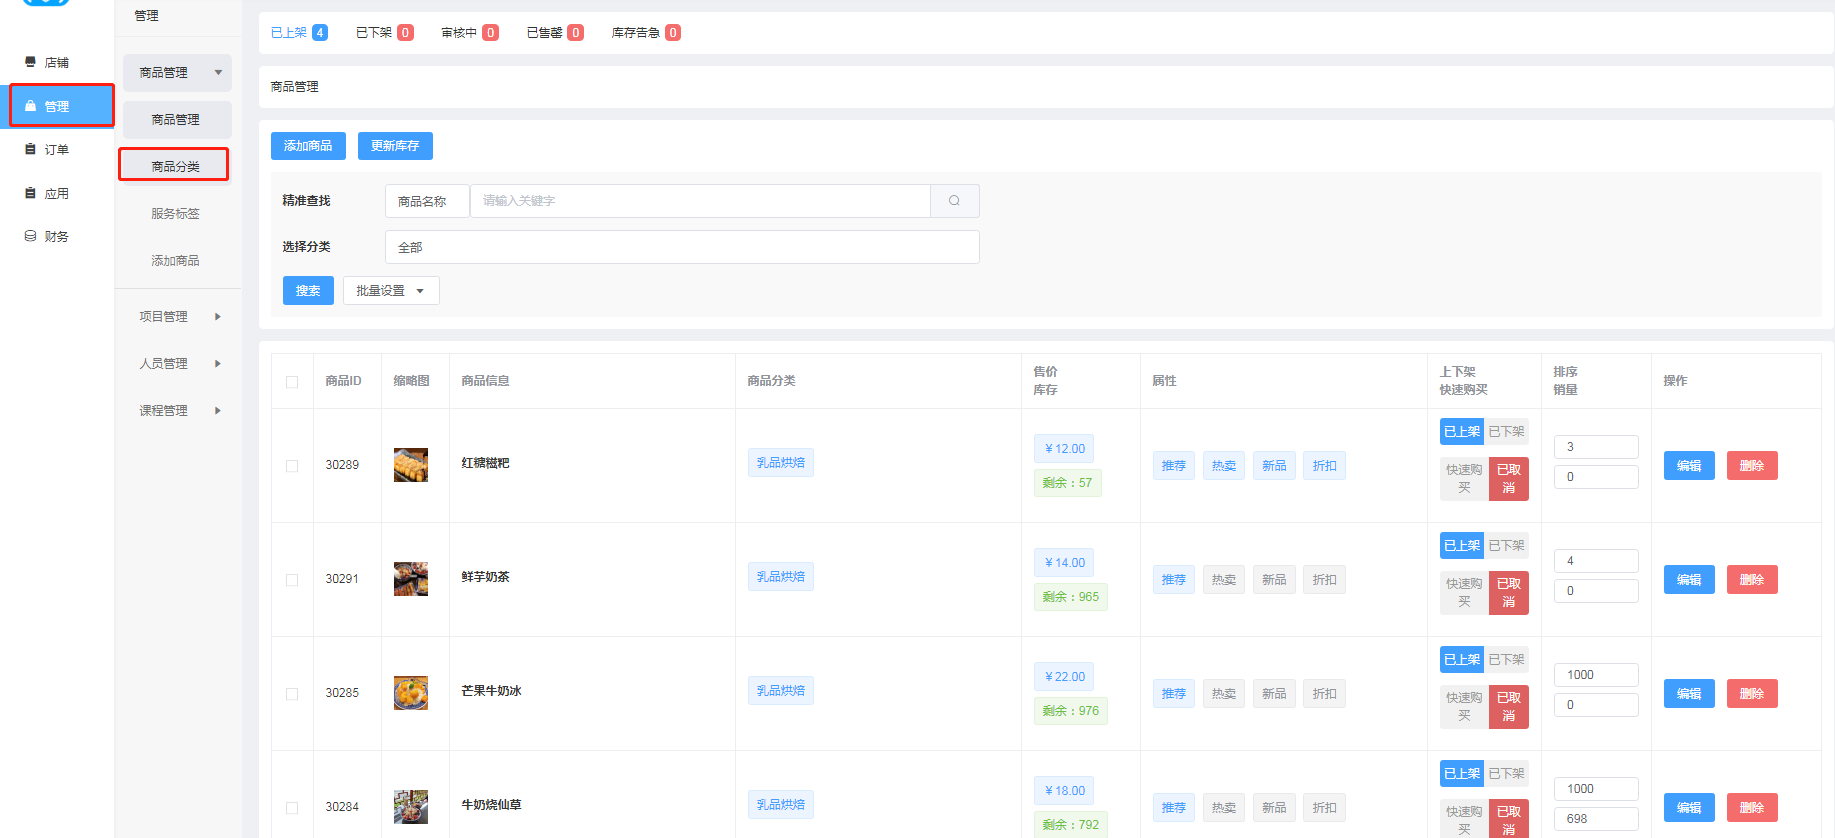
Task: Expand the 课程管理 menu group
Action: click(177, 411)
